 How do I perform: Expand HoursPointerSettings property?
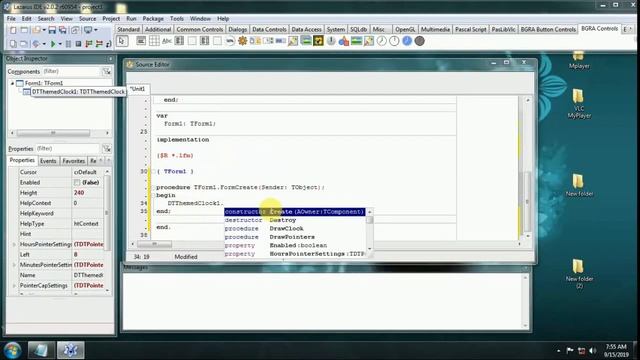14,244
